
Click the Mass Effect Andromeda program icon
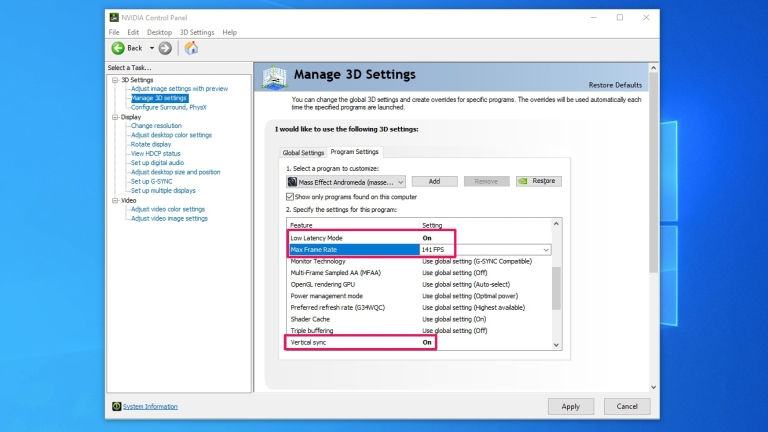[x=292, y=182]
